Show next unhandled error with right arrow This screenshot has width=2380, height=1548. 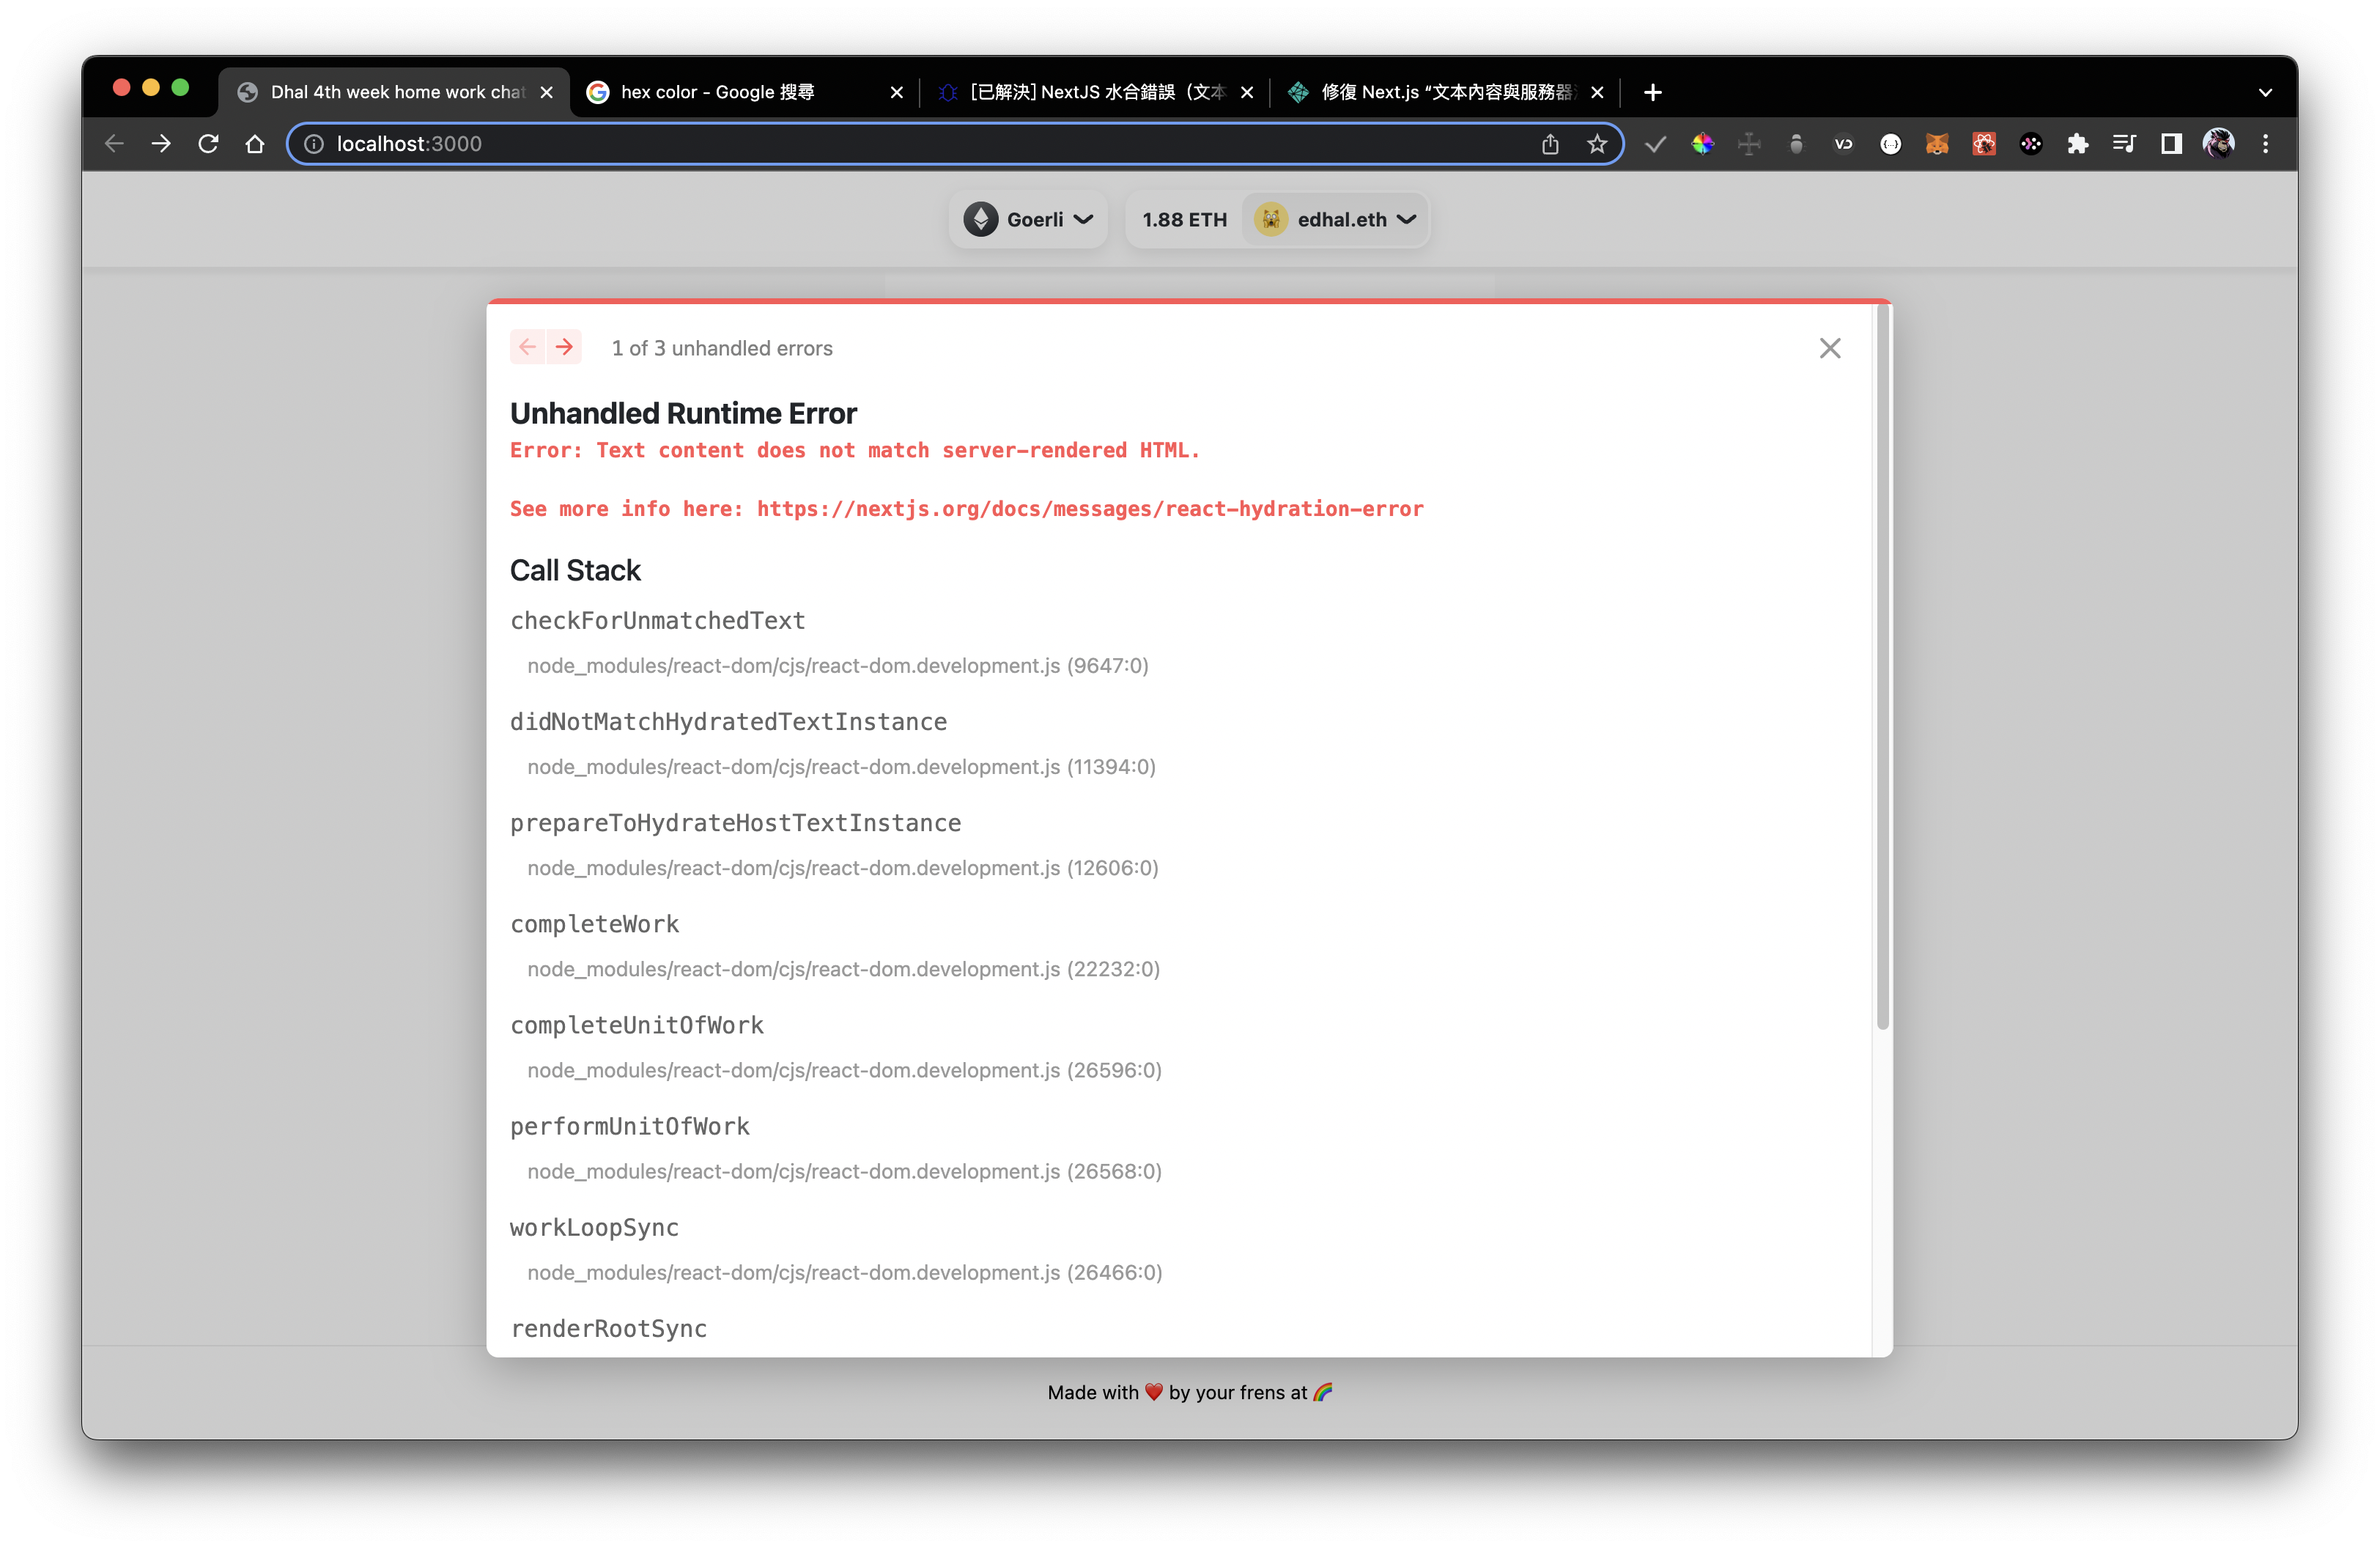(564, 347)
